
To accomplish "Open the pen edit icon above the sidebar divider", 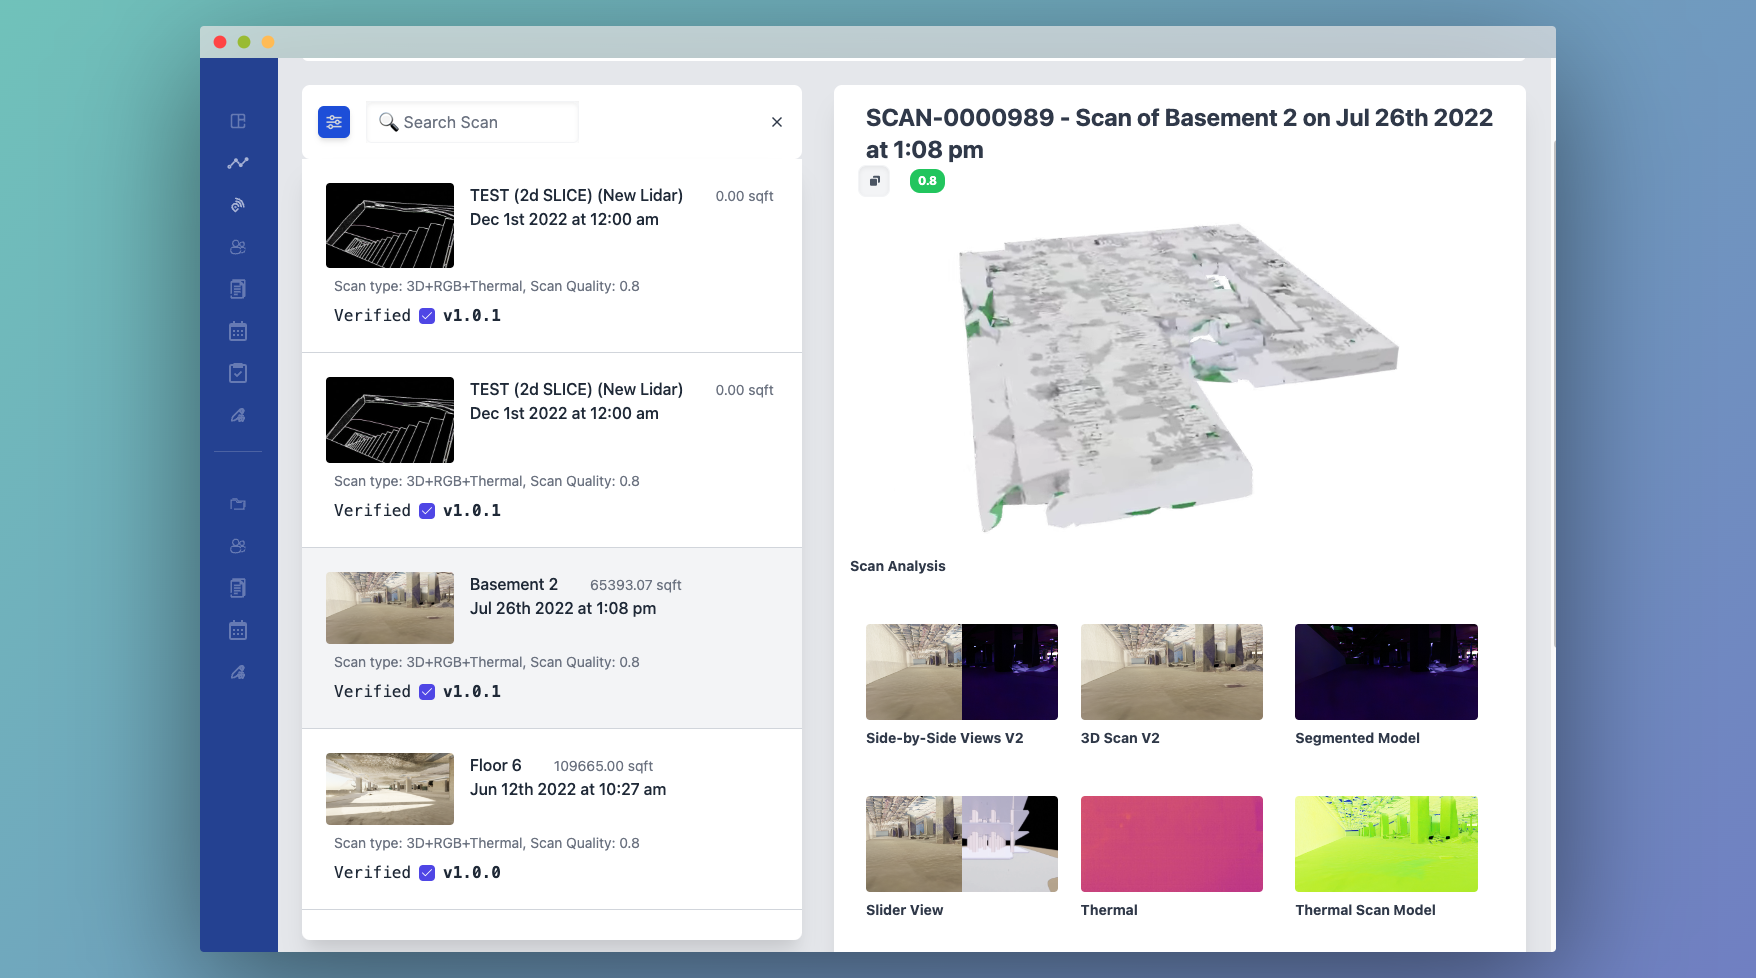I will [238, 415].
